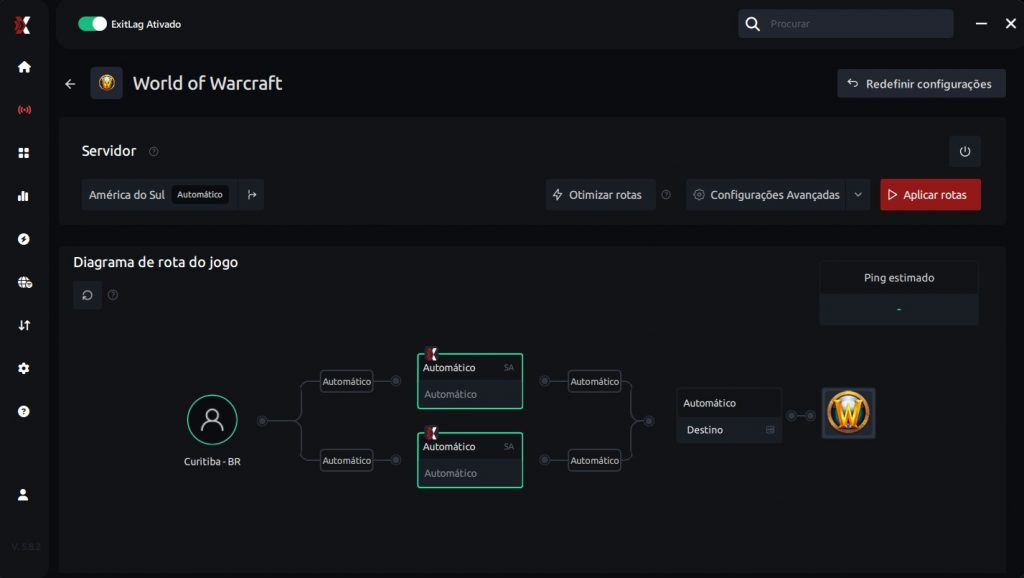Expand the Configurações Avançadas chevron dropdown
Image resolution: width=1024 pixels, height=578 pixels.
tap(858, 195)
